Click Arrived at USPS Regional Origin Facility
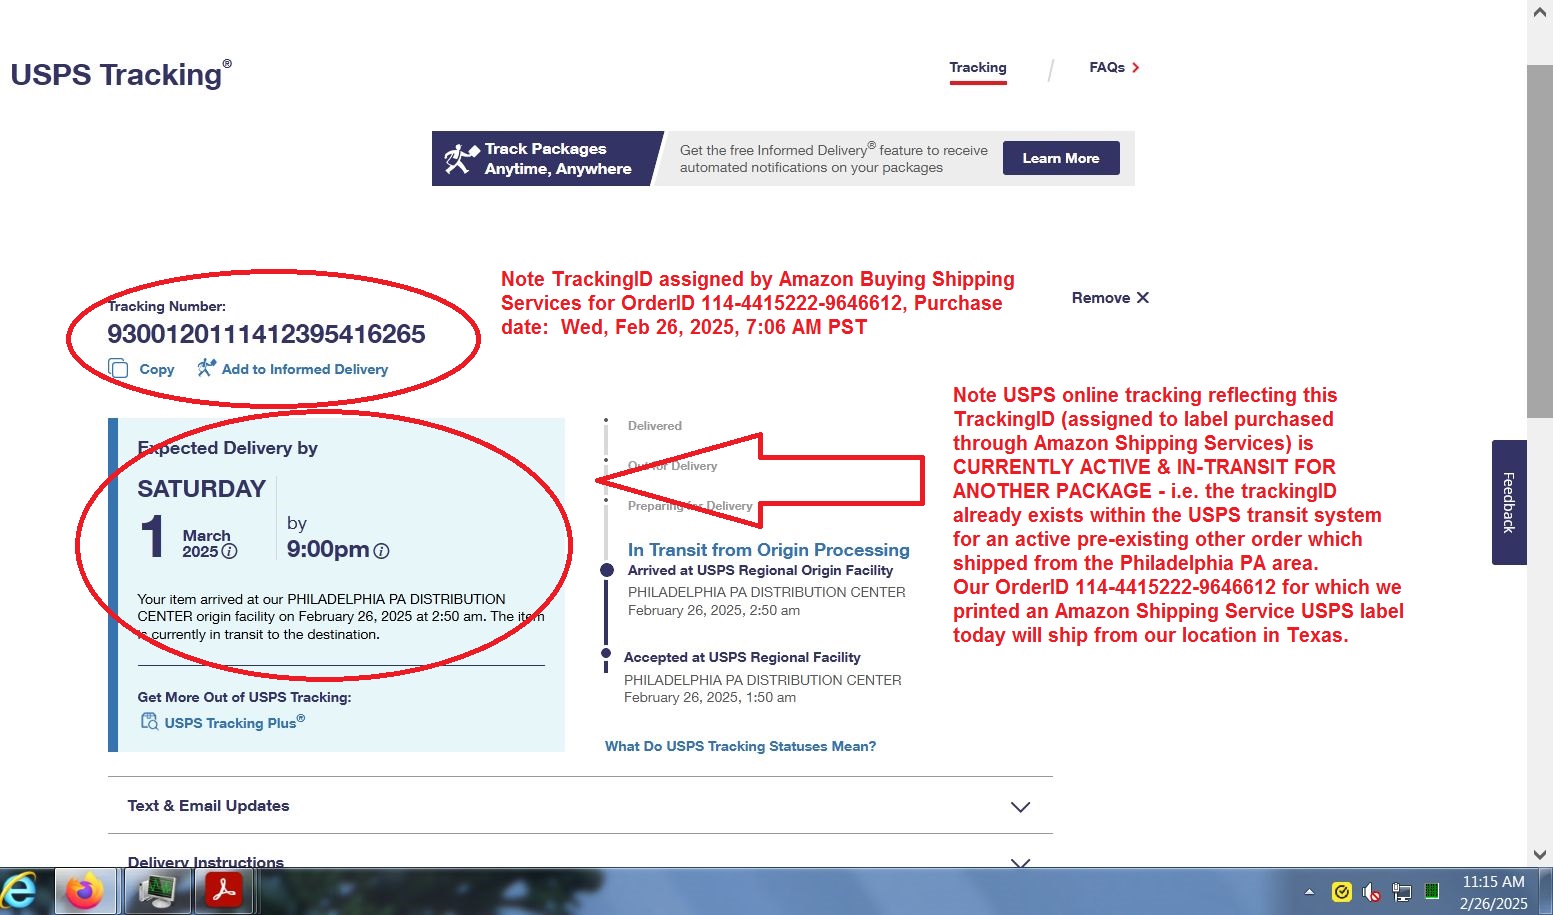The image size is (1553, 915). coord(760,570)
